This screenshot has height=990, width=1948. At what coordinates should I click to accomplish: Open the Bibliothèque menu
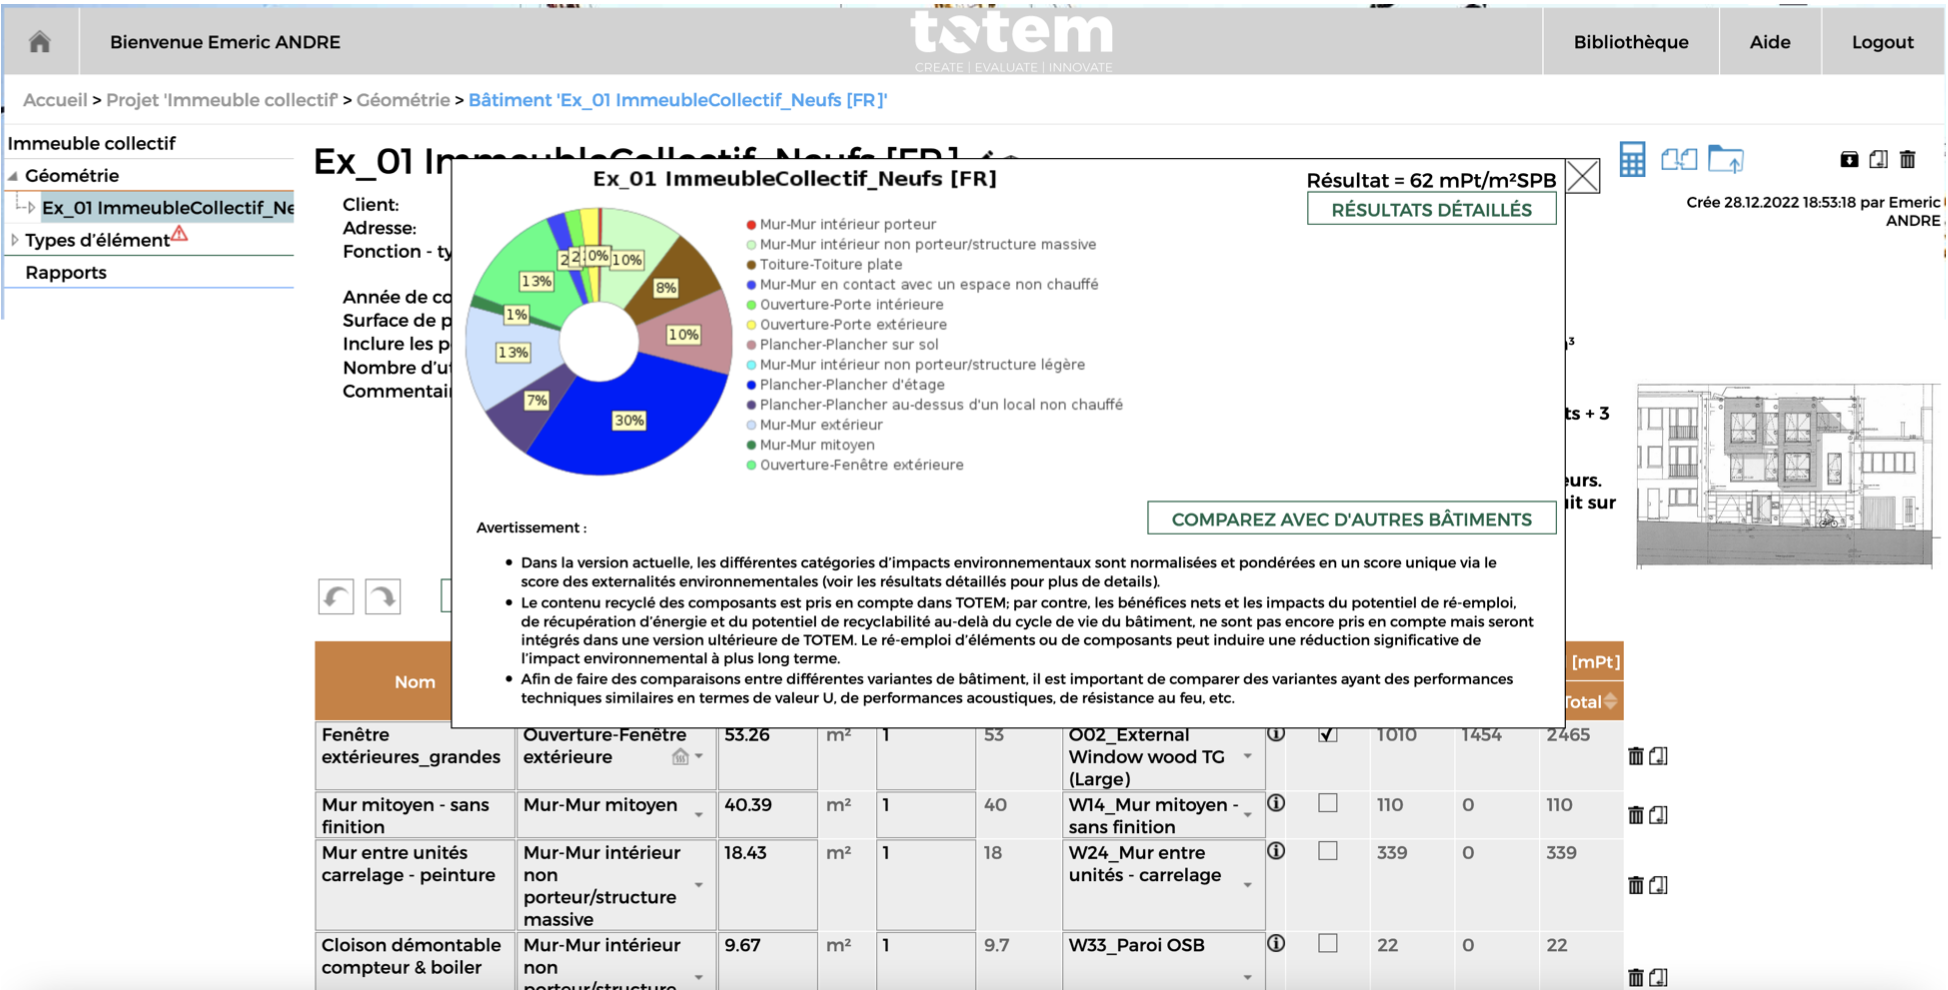pyautogui.click(x=1631, y=42)
